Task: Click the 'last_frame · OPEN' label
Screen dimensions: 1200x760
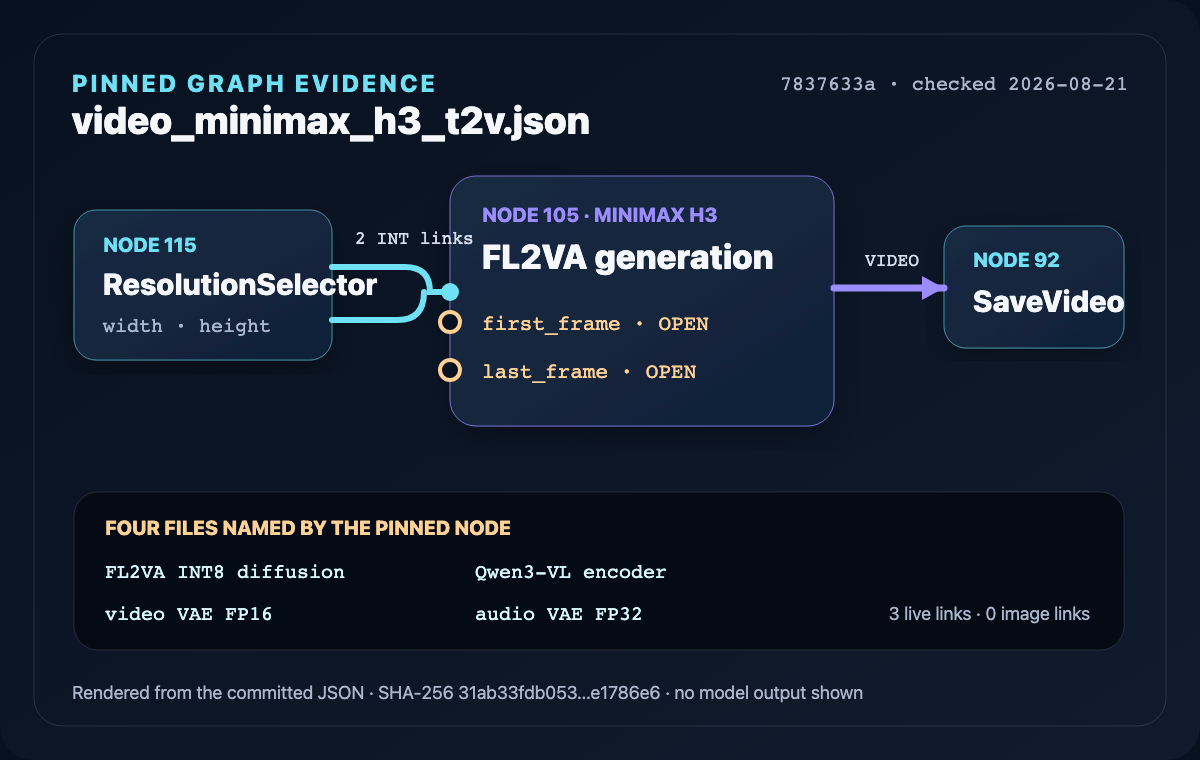Action: pyautogui.click(x=589, y=372)
